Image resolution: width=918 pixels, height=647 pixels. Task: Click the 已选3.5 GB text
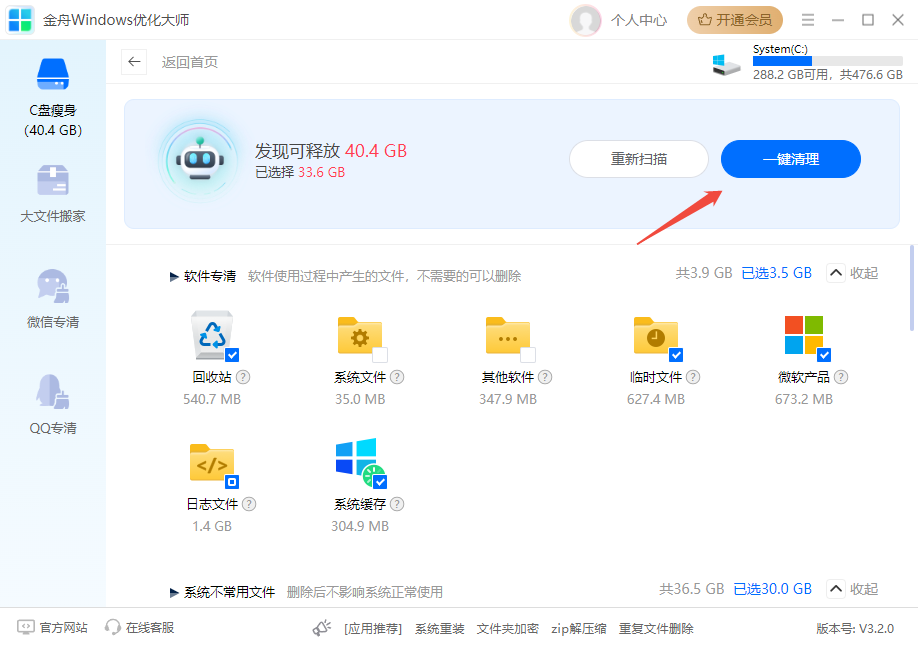pyautogui.click(x=777, y=273)
